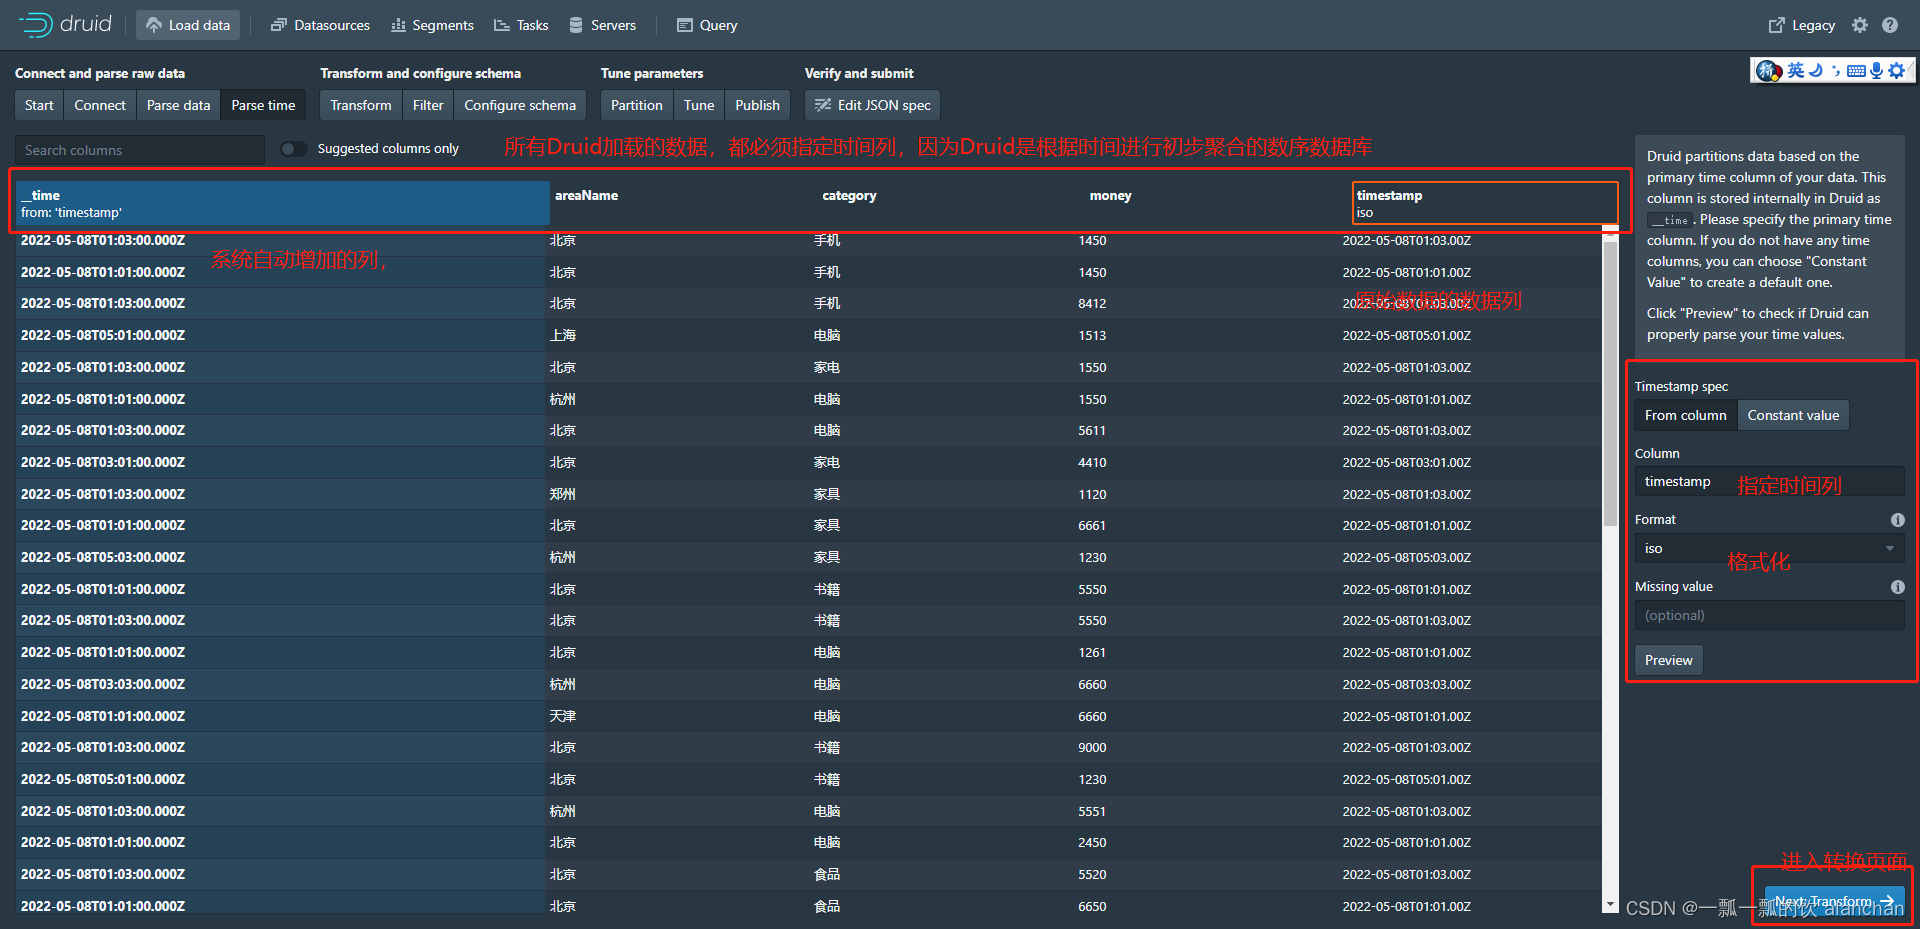1920x929 pixels.
Task: Open the Legacy console link
Action: [x=1802, y=25]
